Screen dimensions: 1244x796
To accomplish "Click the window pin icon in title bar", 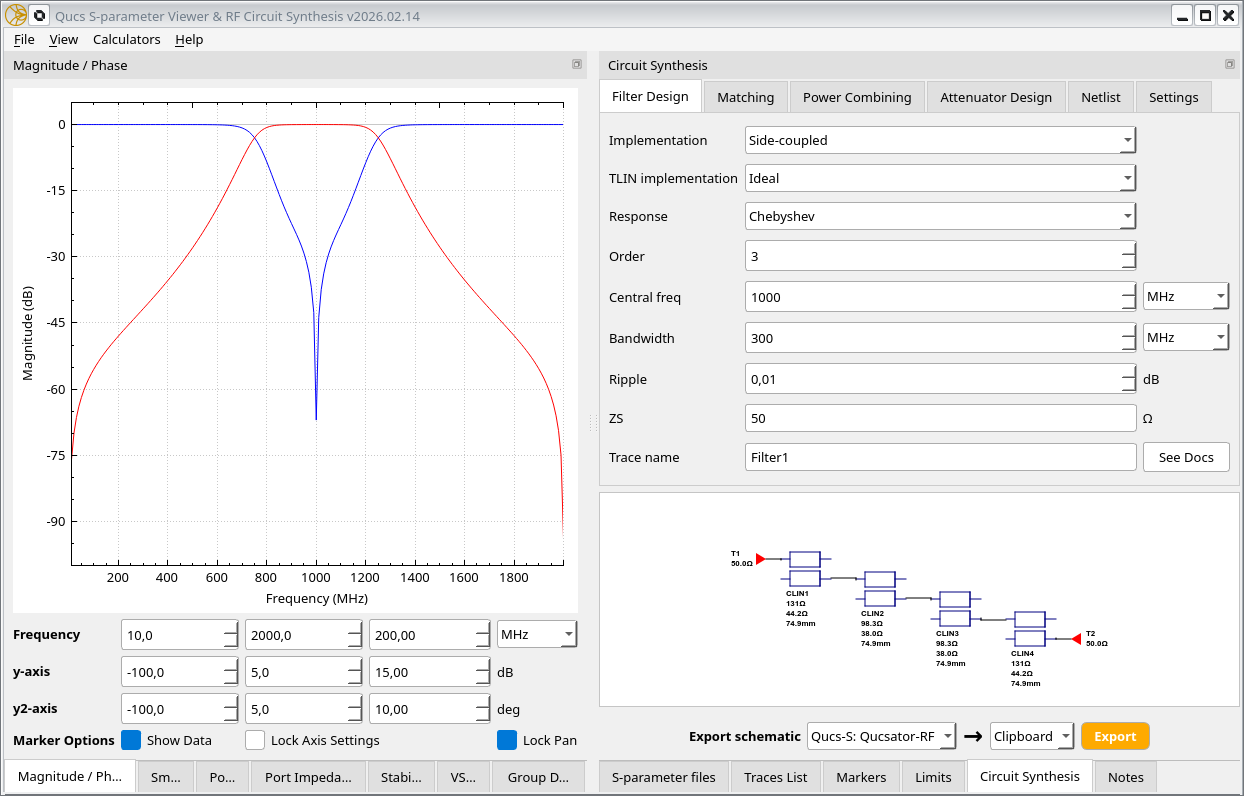I will coord(39,15).
